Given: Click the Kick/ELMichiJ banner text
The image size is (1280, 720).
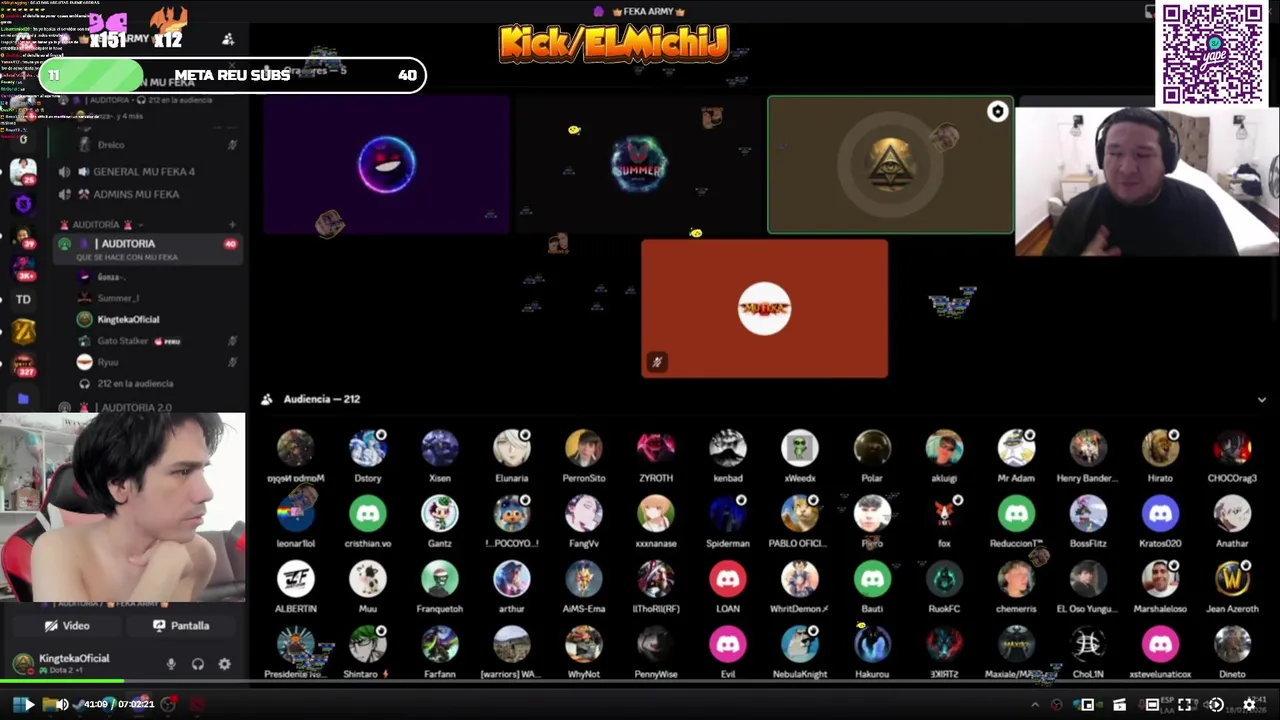Looking at the screenshot, I should (x=615, y=44).
